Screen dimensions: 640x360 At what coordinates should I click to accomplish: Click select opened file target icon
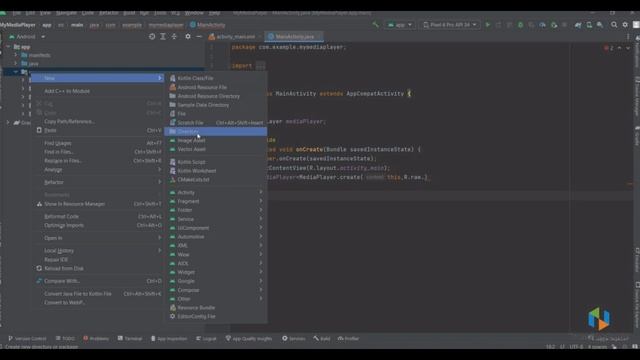coord(152,37)
